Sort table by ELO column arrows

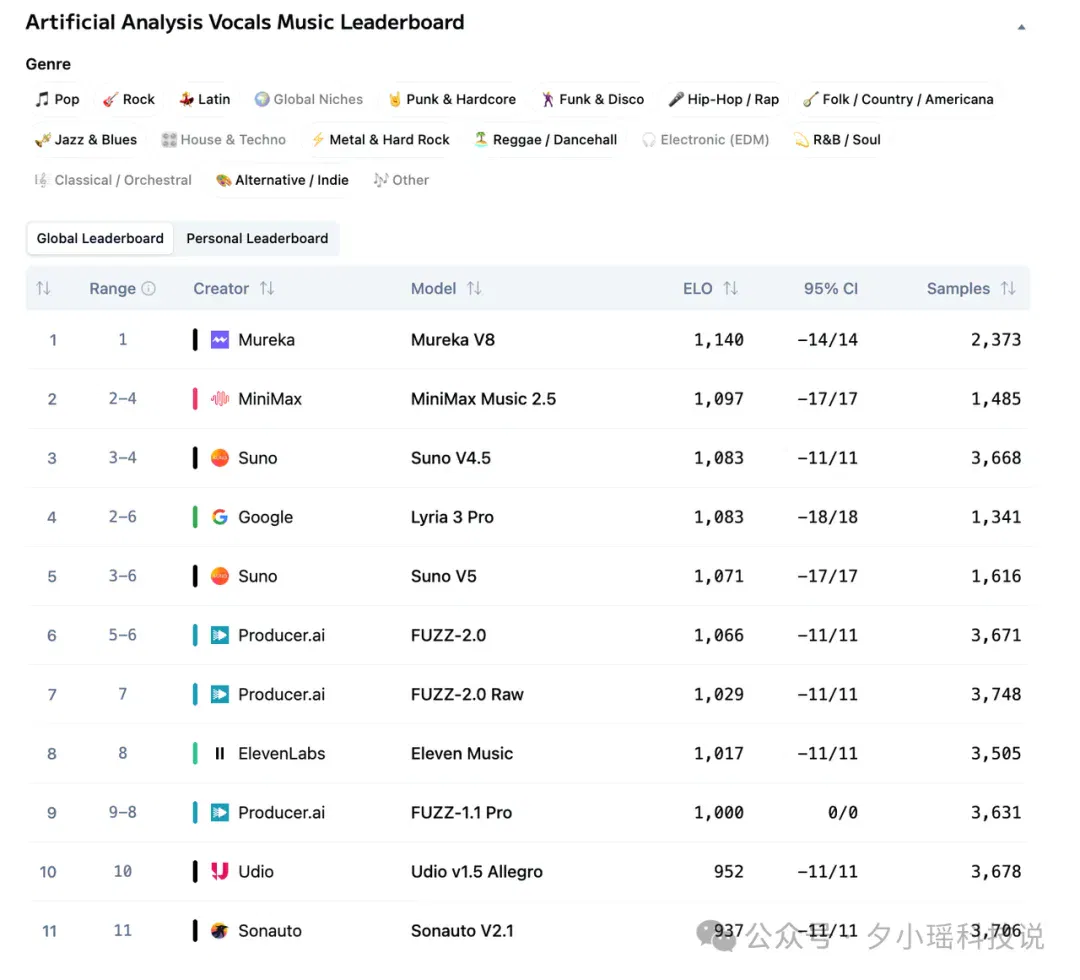point(731,289)
